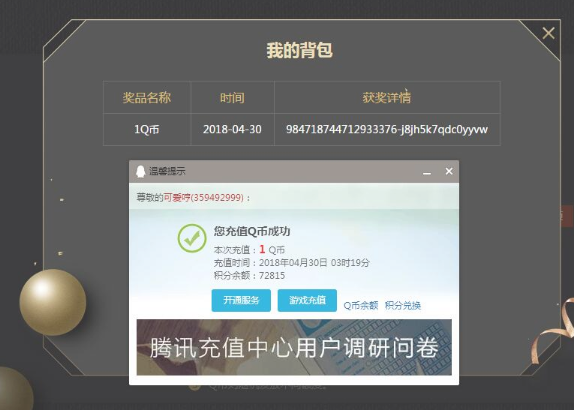
Task: Minimize the 温馨提示 dialog
Action: pyautogui.click(x=427, y=173)
